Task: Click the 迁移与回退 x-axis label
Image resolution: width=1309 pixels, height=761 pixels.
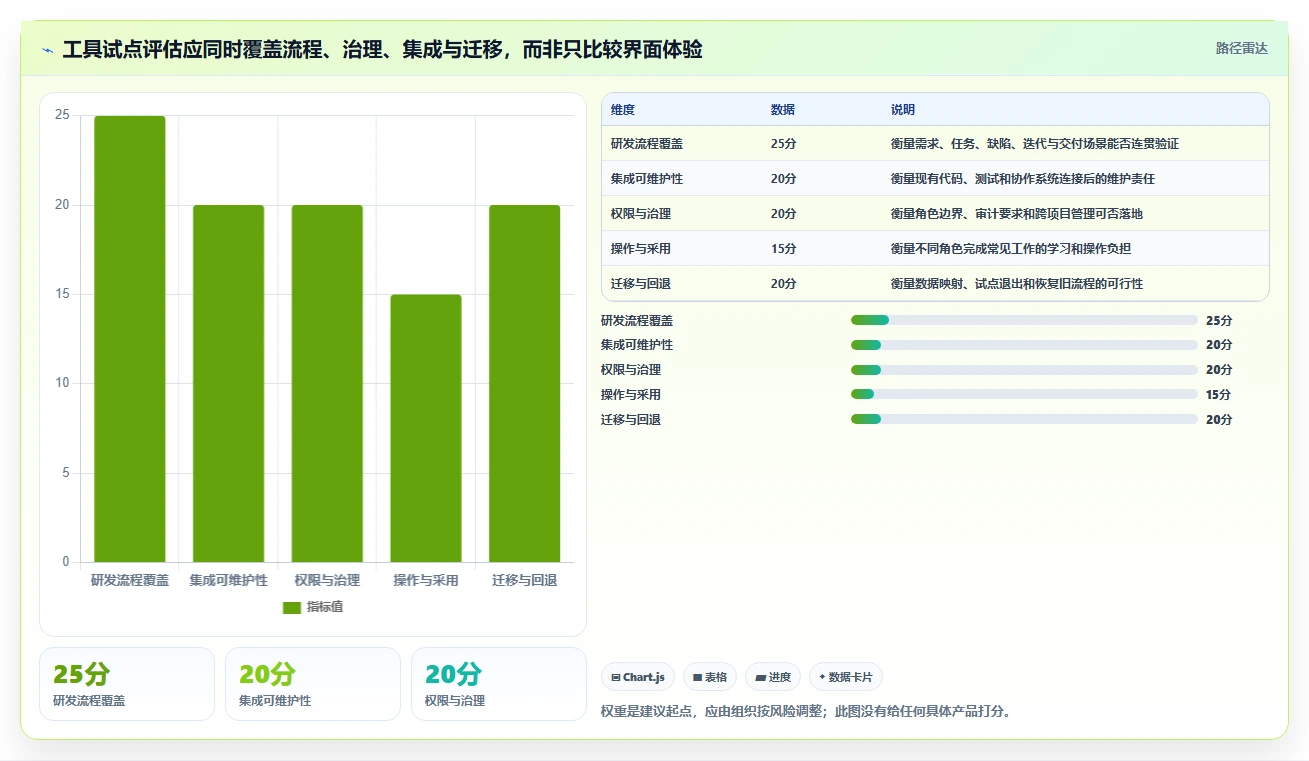Action: (x=524, y=580)
